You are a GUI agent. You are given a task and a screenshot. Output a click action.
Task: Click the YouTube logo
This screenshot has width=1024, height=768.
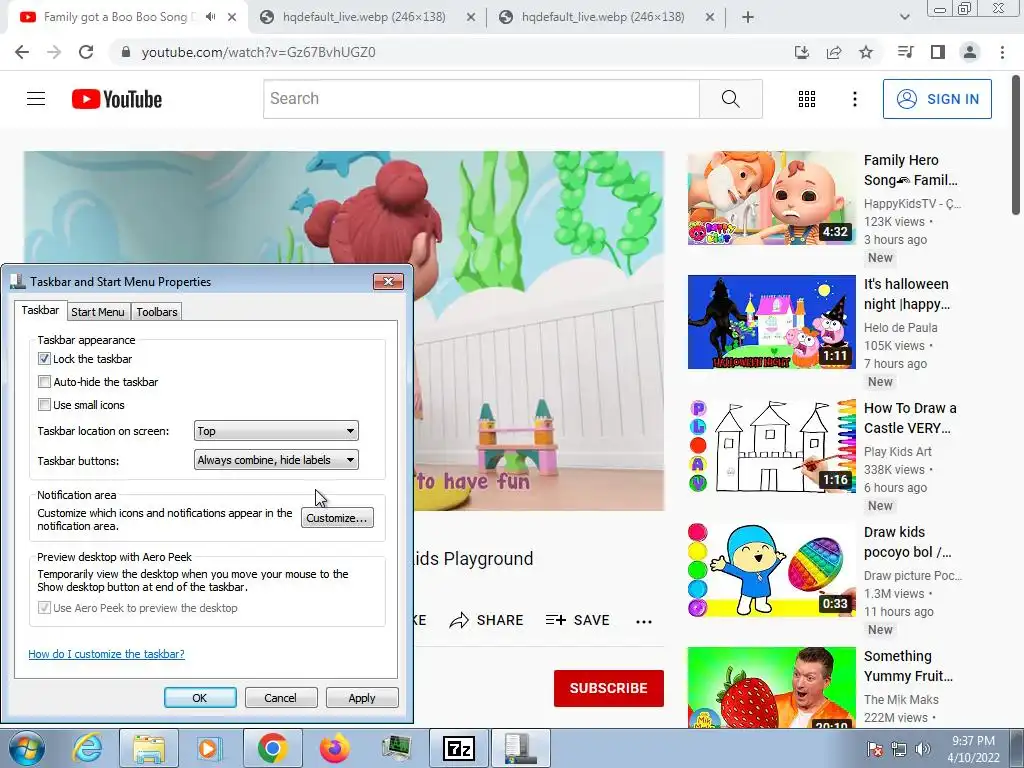pos(117,99)
